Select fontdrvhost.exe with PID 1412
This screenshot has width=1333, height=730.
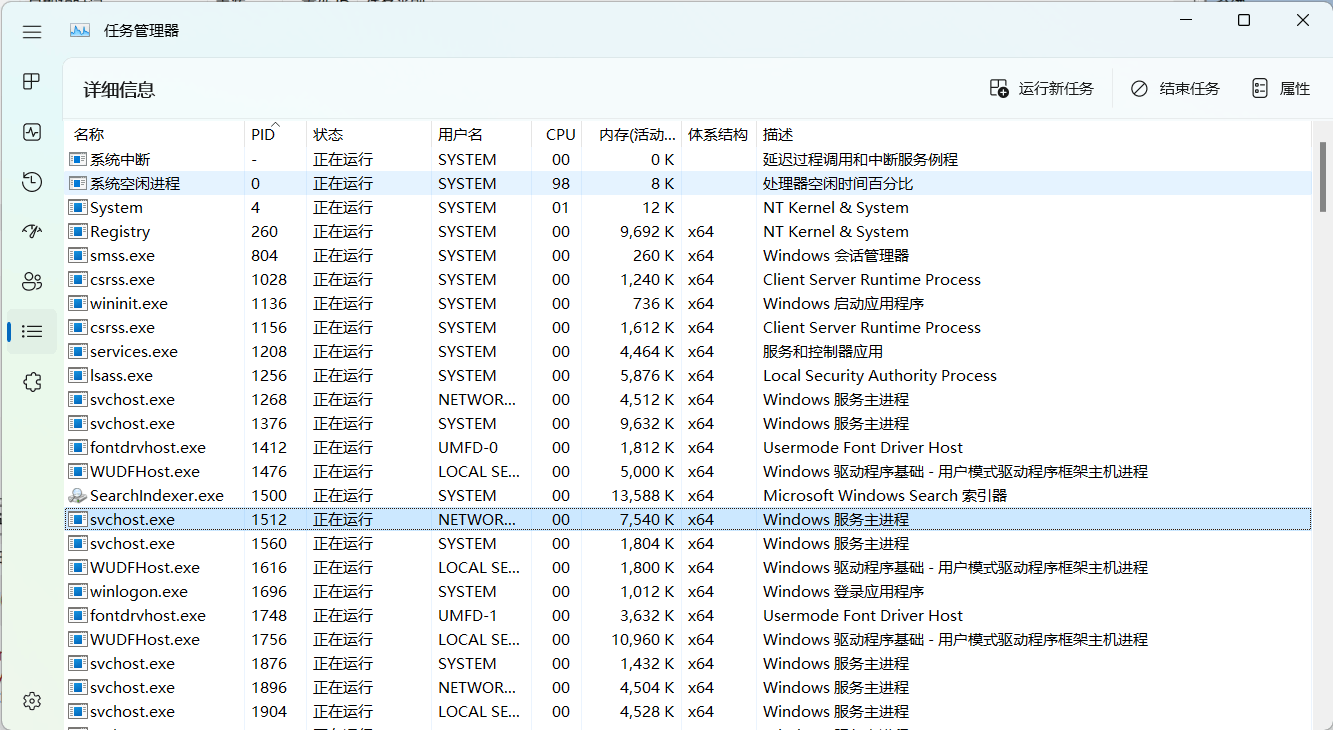688,448
